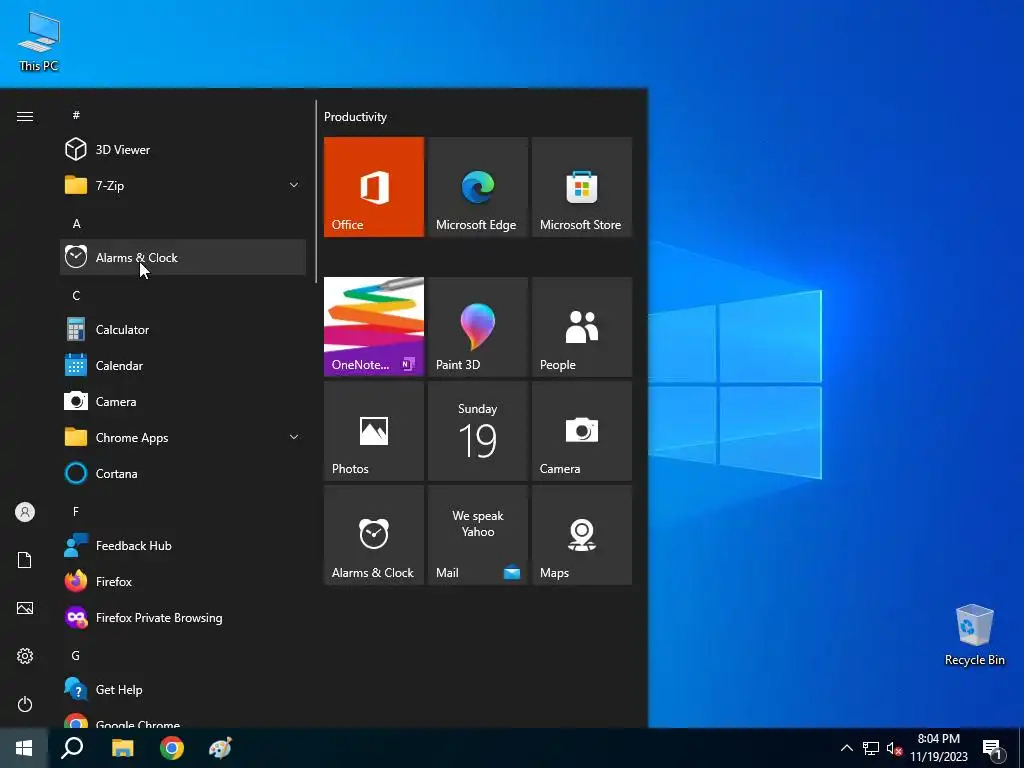Open Settings gear in Start sidebar
The width and height of the screenshot is (1024, 768).
[25, 656]
